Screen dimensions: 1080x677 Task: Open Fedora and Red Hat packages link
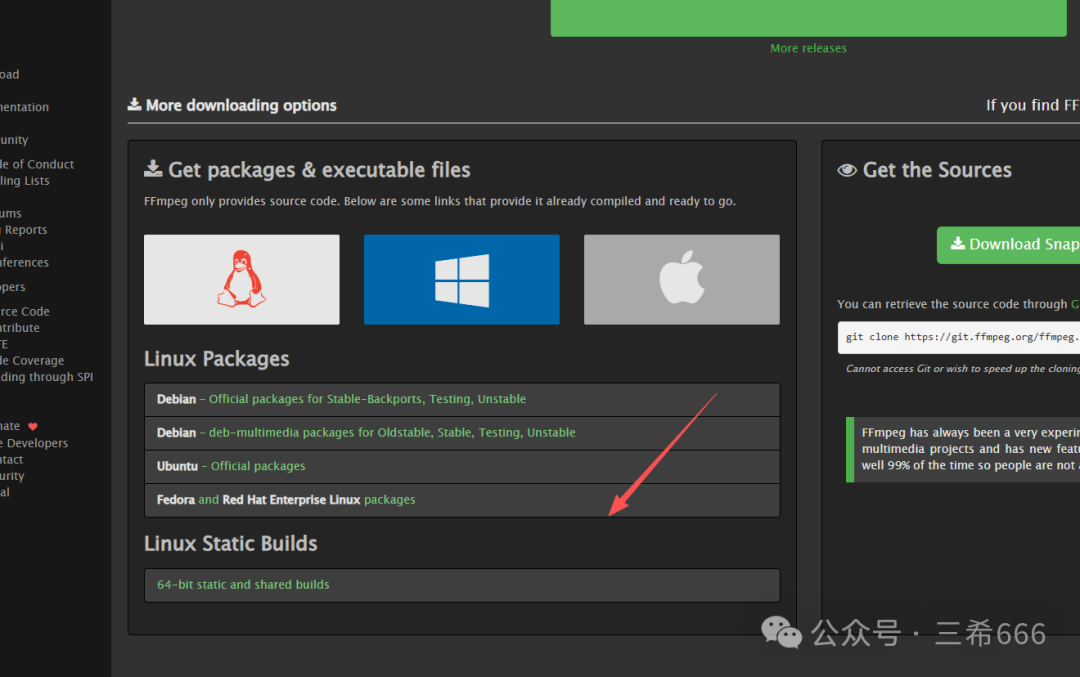click(388, 500)
